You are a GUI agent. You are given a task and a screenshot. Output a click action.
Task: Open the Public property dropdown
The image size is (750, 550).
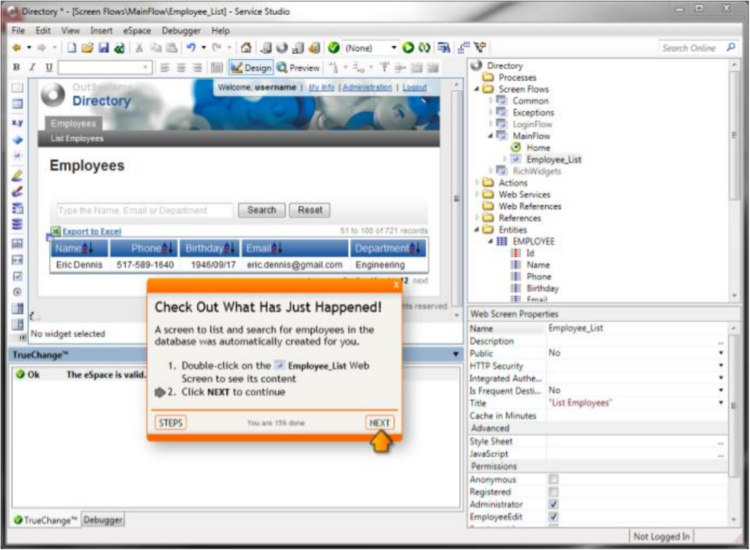720,353
